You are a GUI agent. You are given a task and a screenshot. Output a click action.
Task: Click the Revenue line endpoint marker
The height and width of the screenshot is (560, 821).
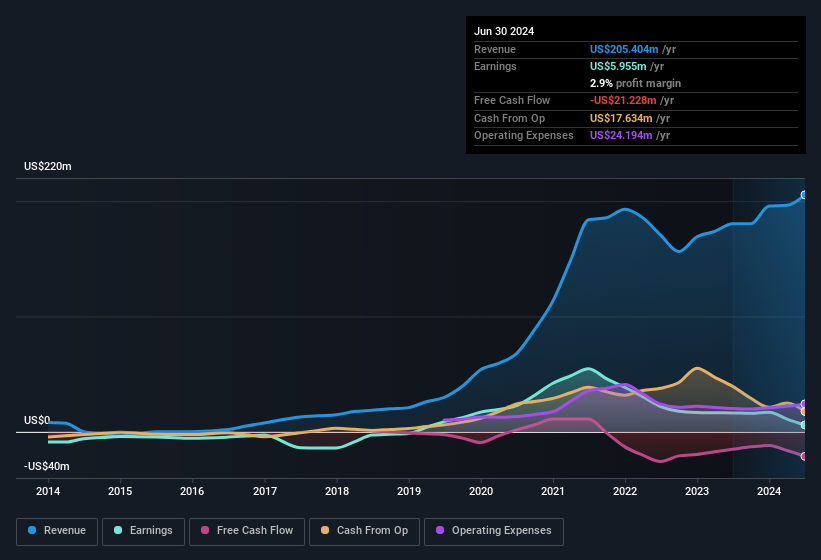tap(804, 195)
